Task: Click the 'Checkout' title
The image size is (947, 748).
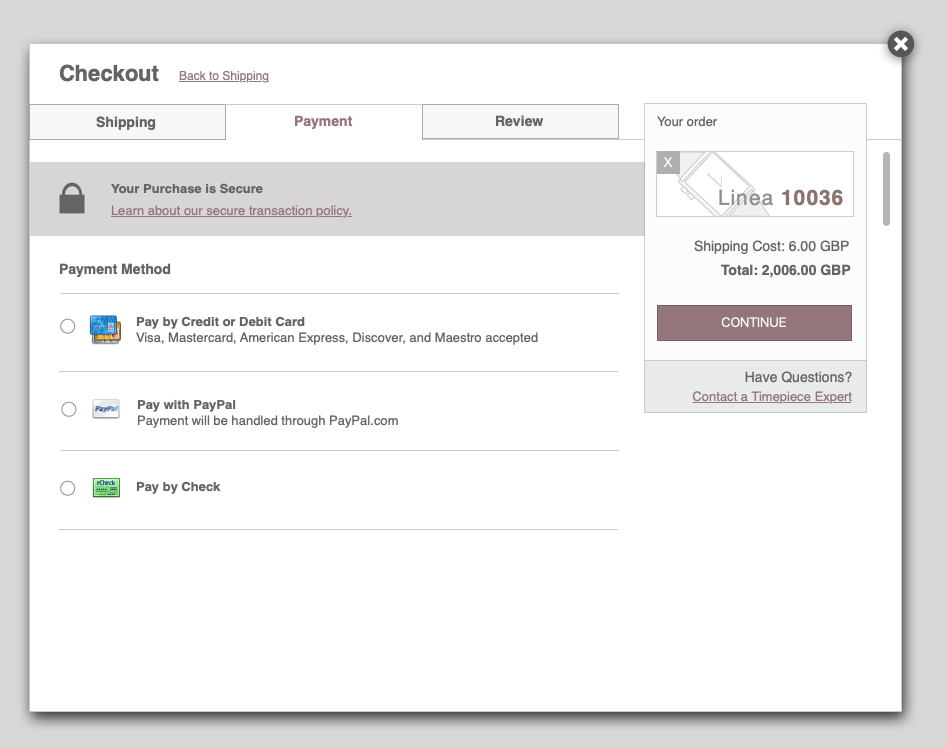Action: click(109, 74)
